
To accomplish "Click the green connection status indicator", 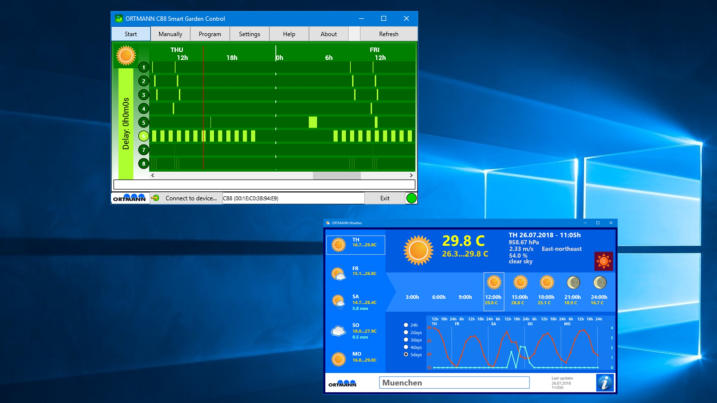I will pos(410,198).
